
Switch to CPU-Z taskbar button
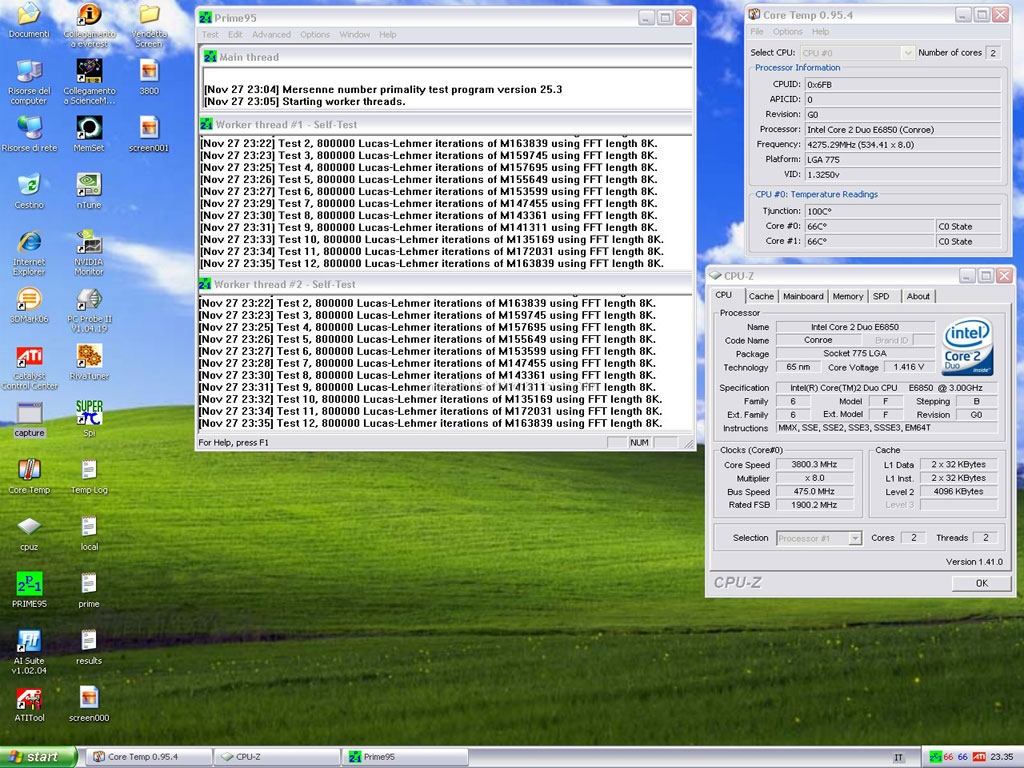point(278,757)
